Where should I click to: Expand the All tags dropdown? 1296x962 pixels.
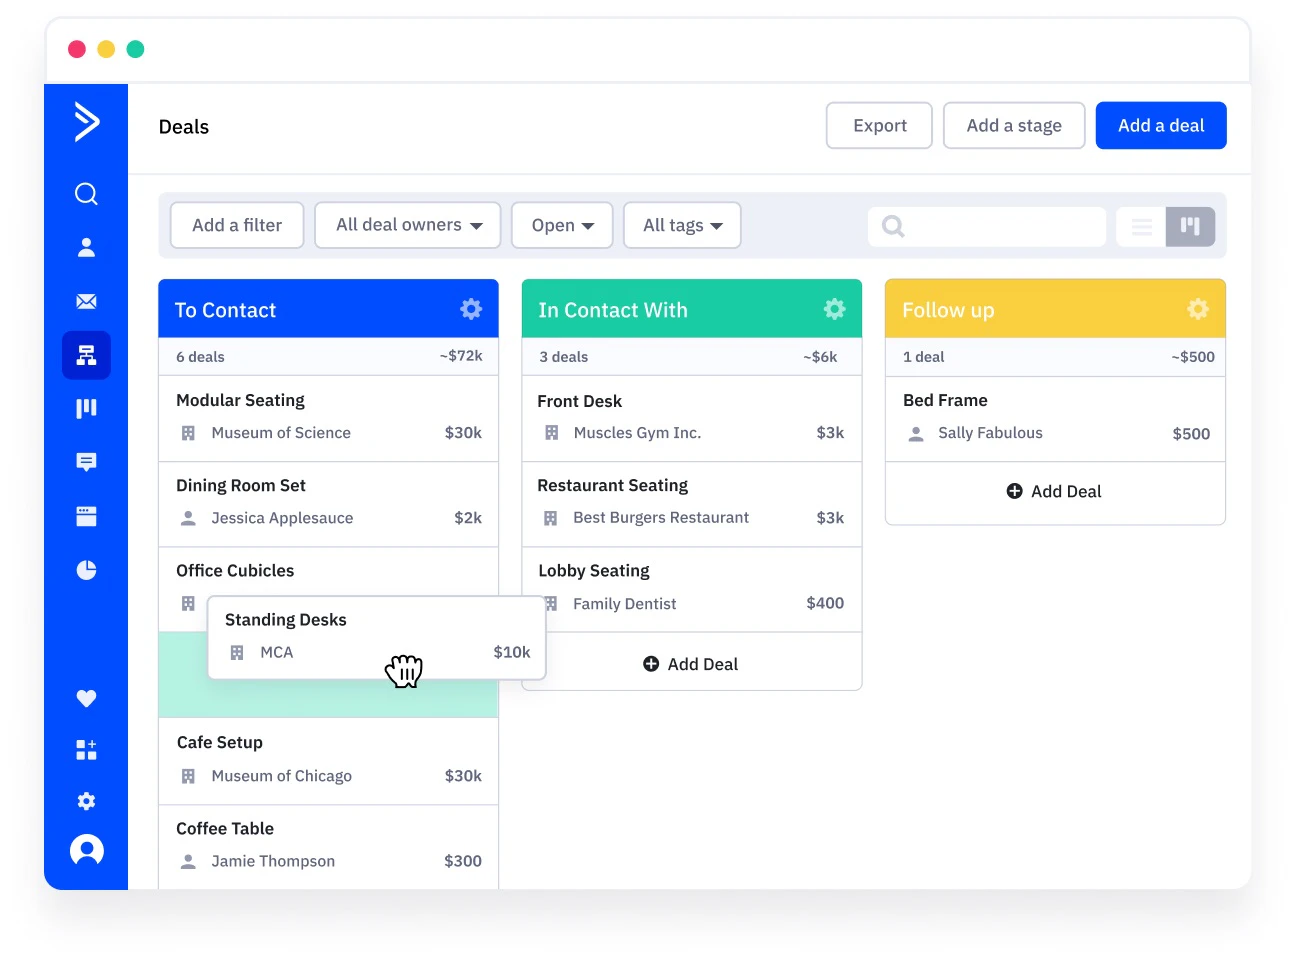coord(682,225)
